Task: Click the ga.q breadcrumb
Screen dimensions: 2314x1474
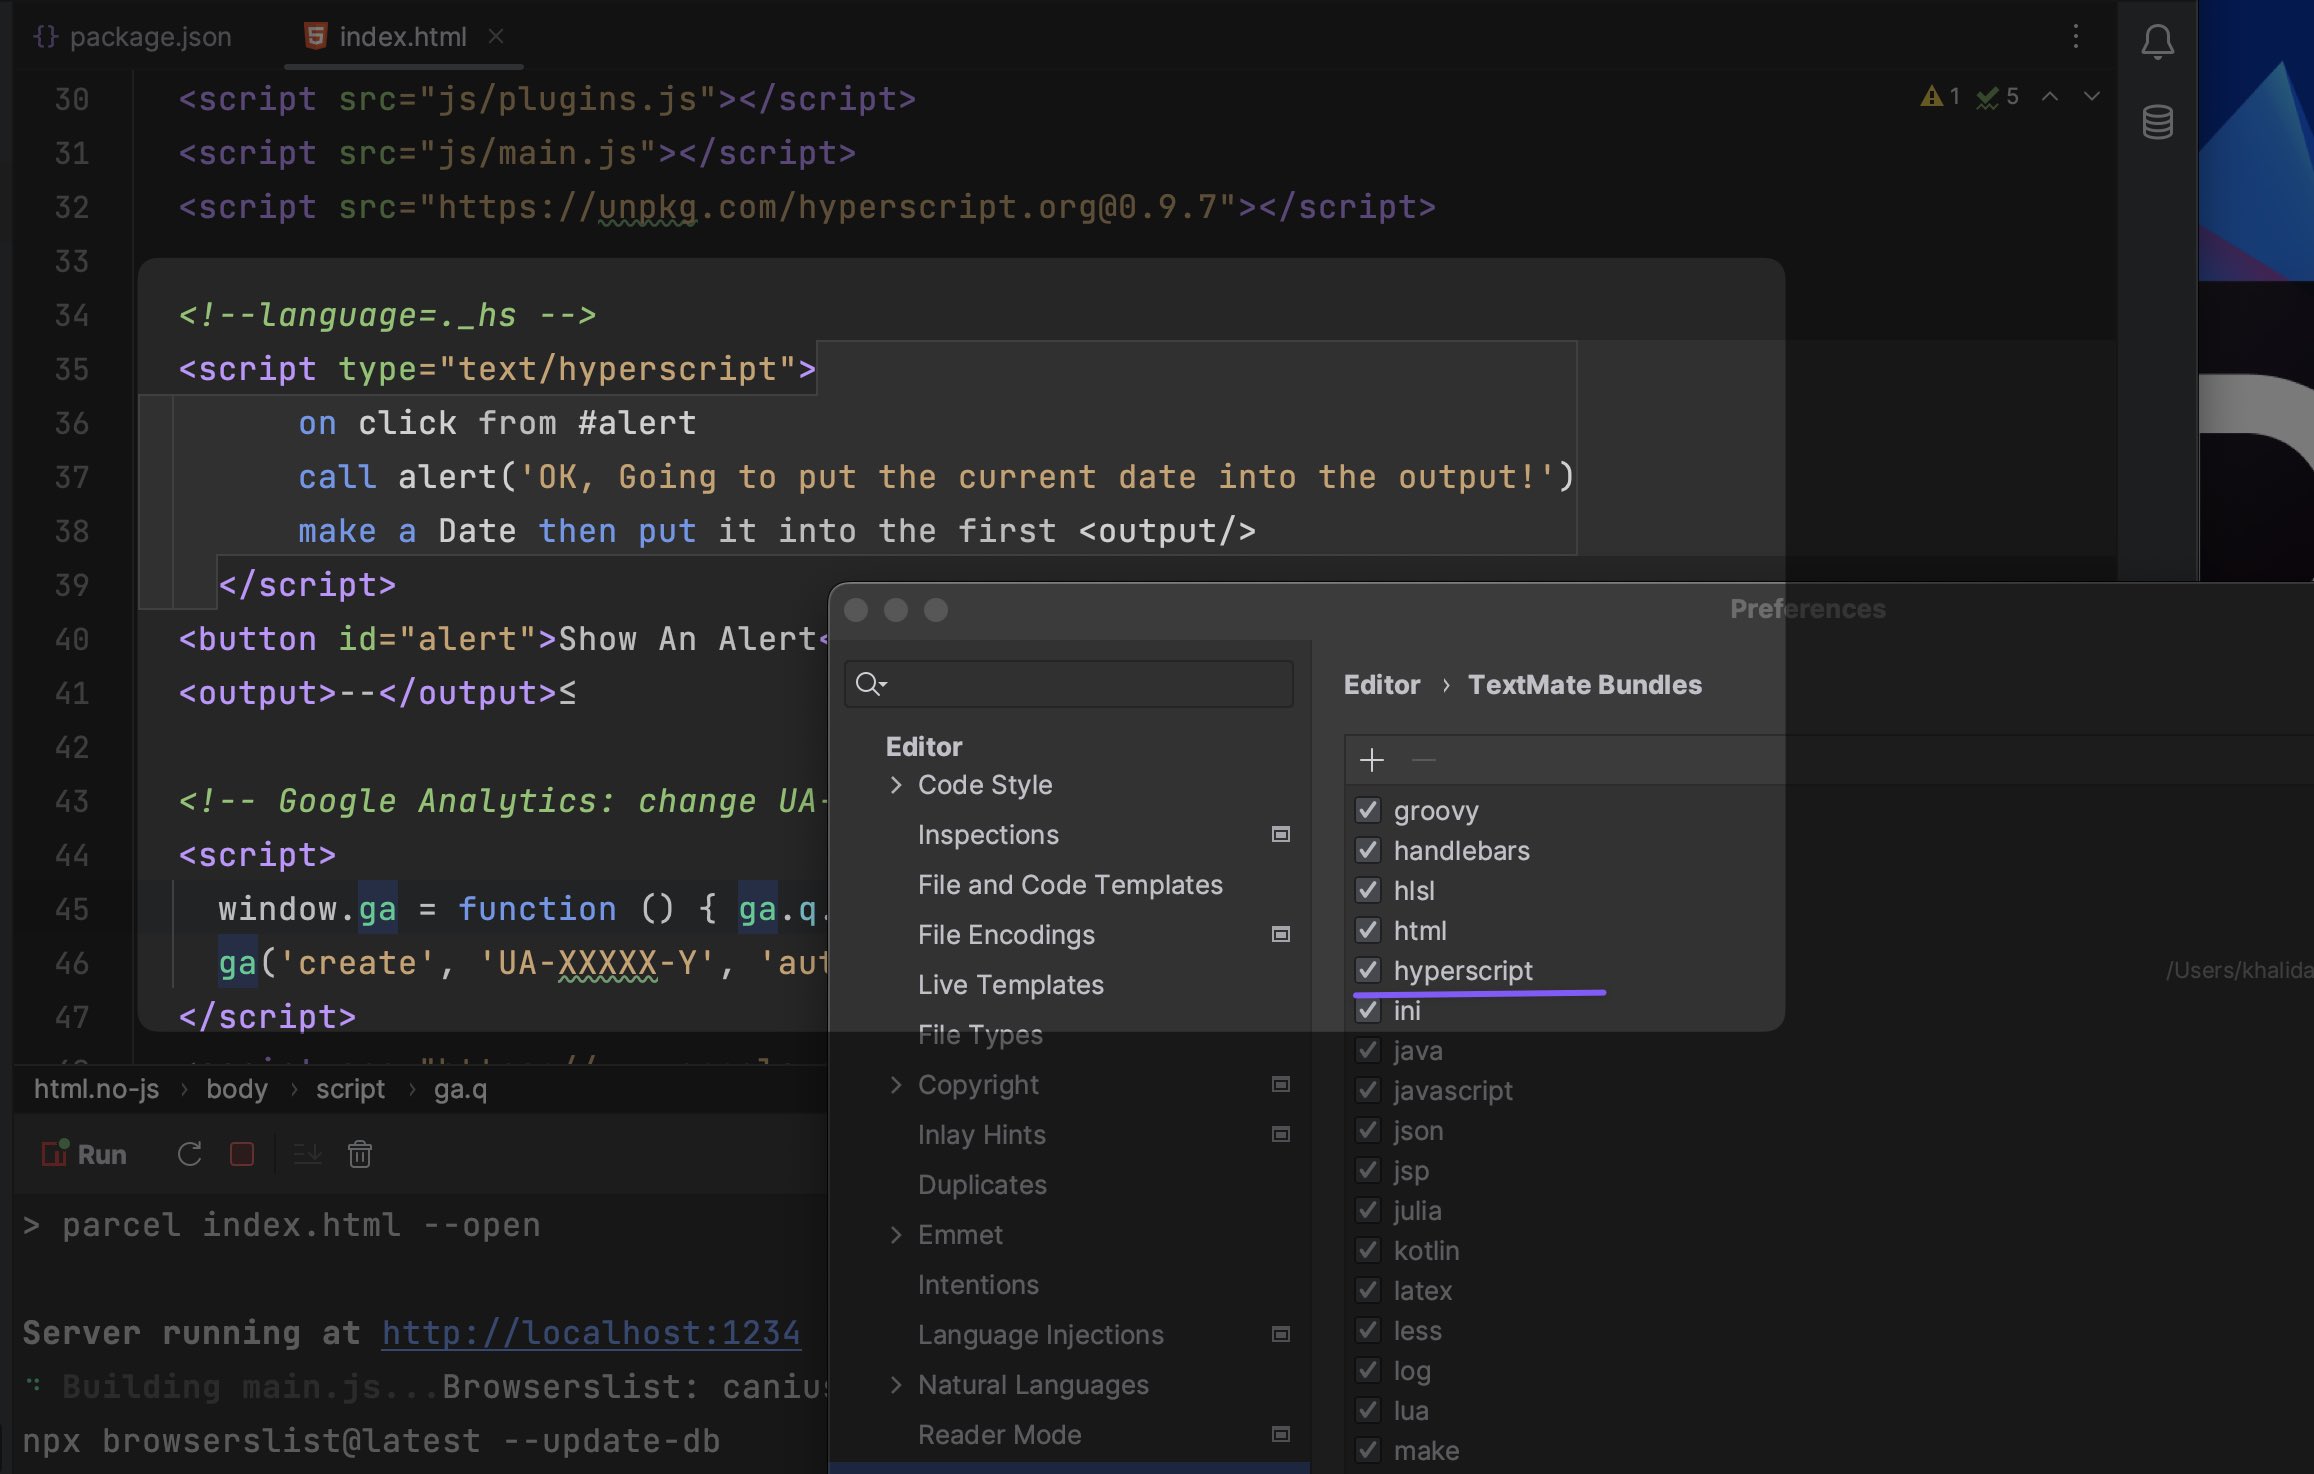Action: coord(460,1089)
